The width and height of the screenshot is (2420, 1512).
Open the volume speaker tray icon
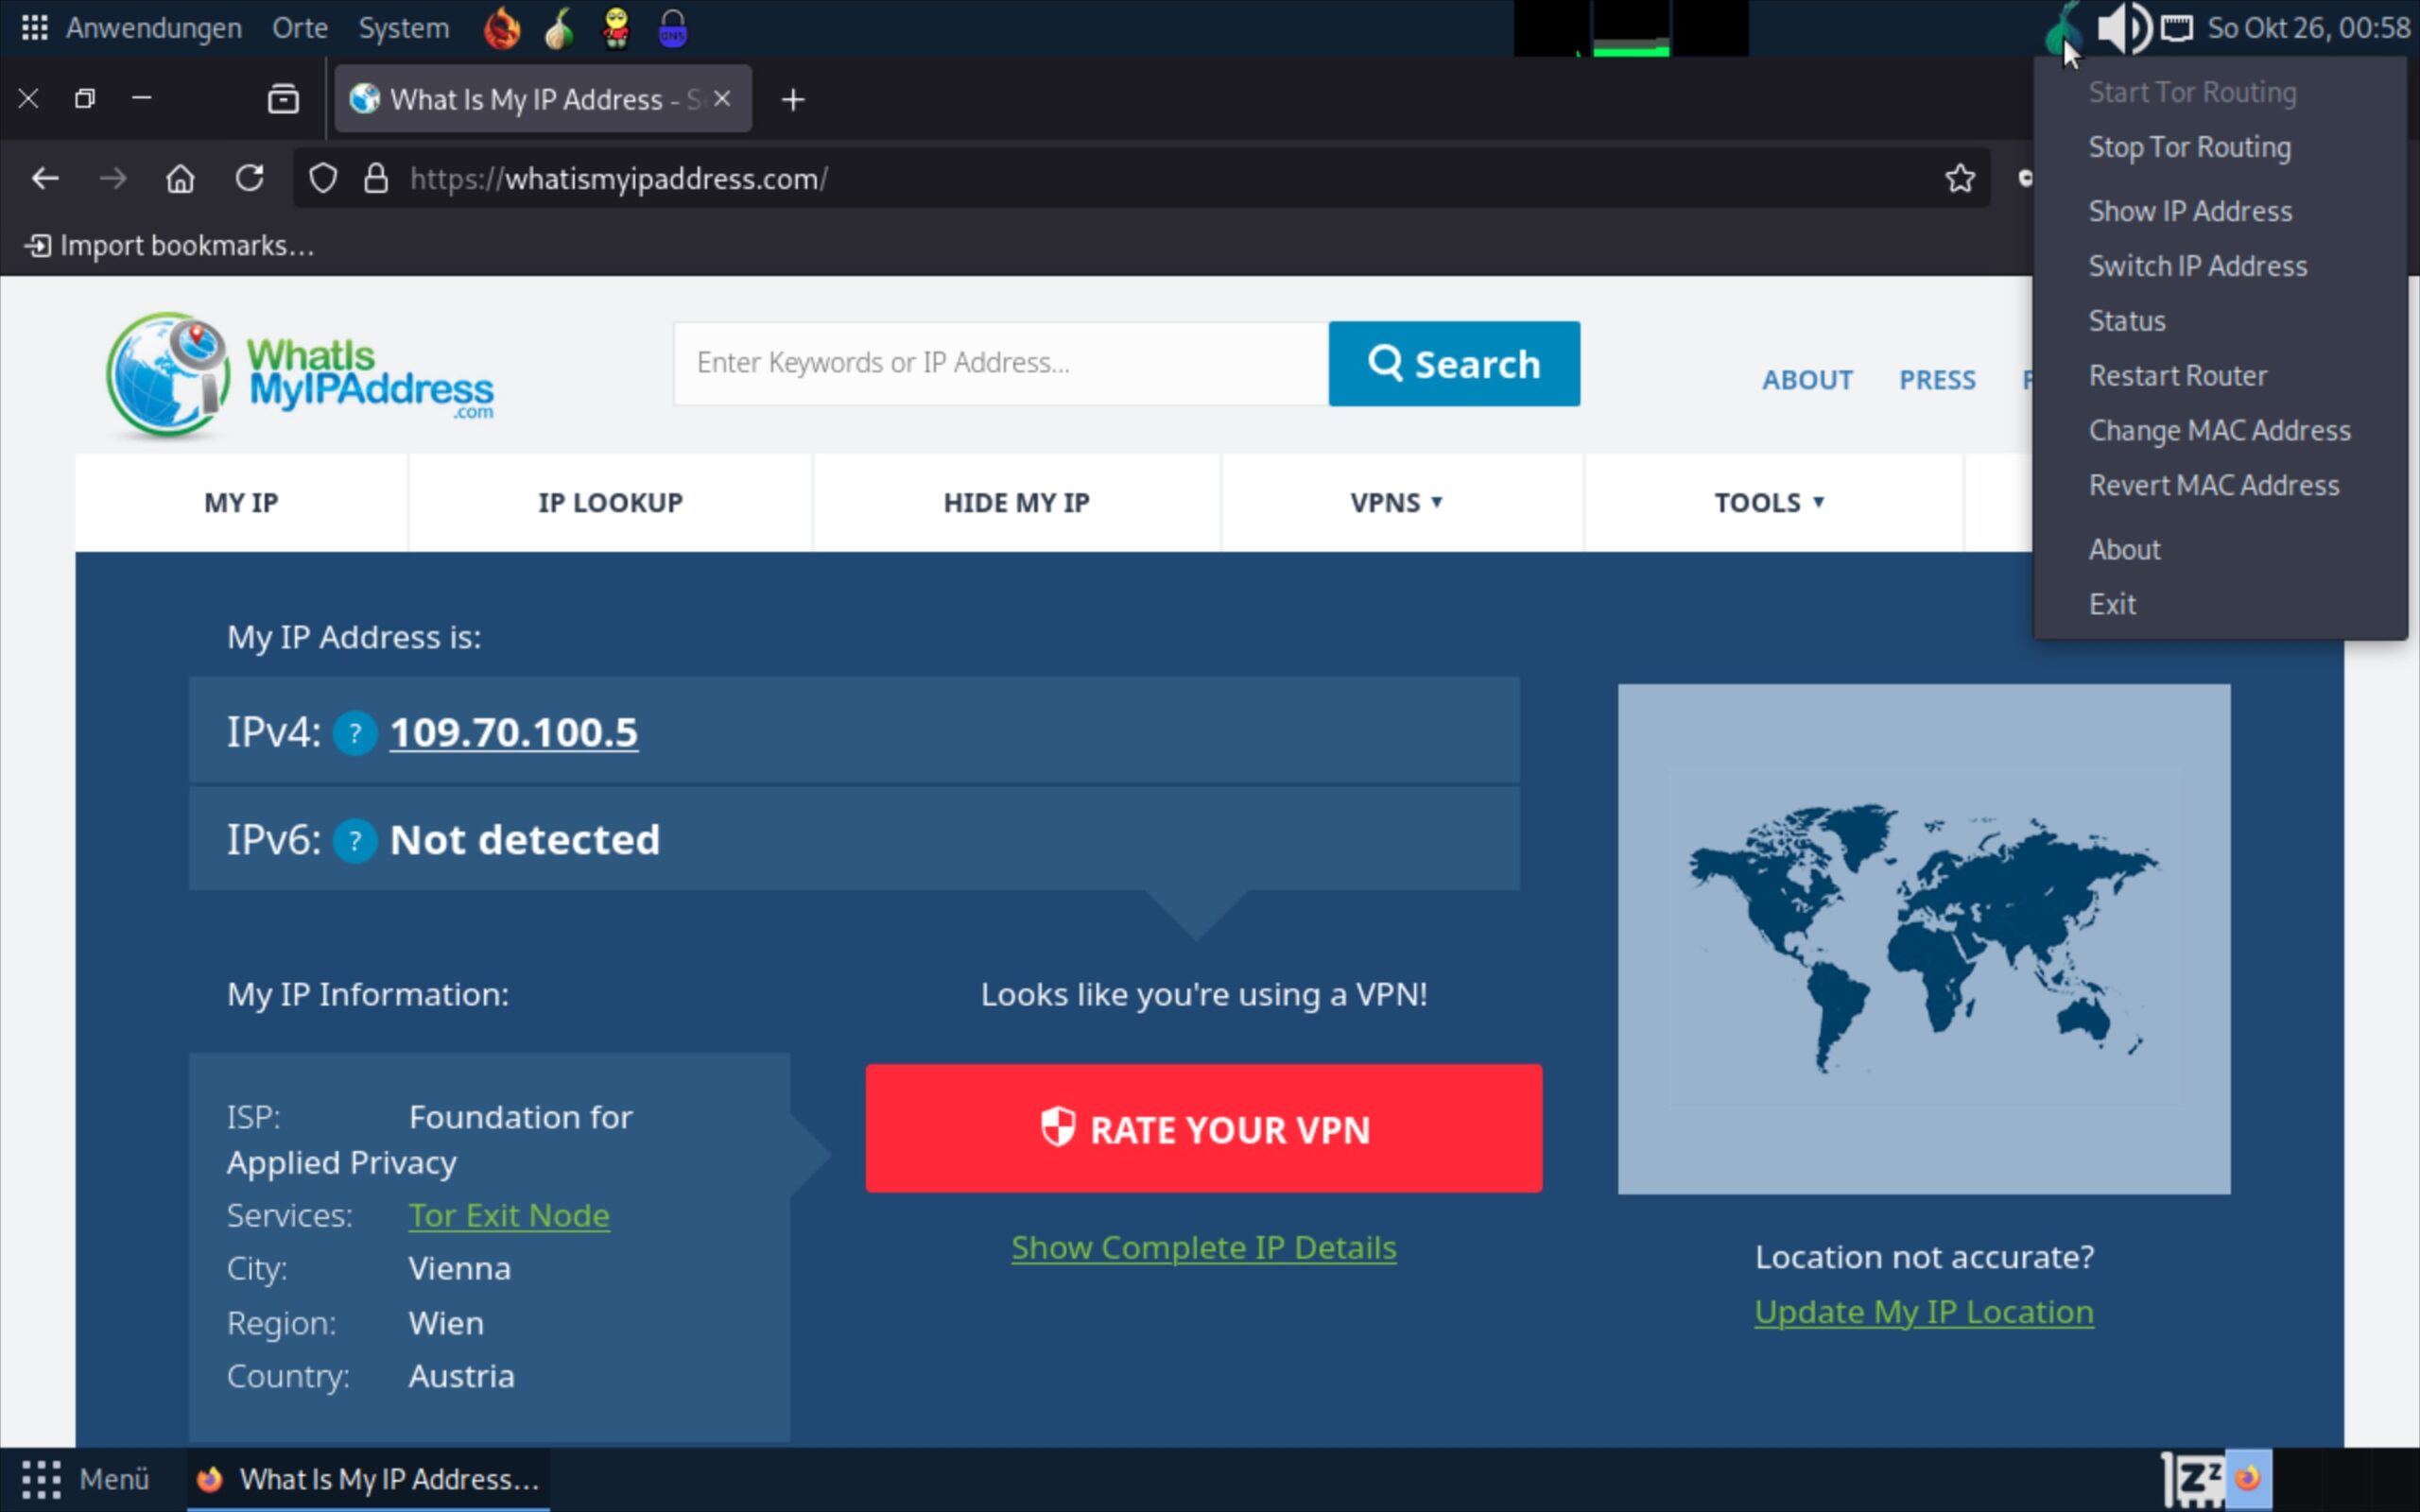coord(2122,28)
